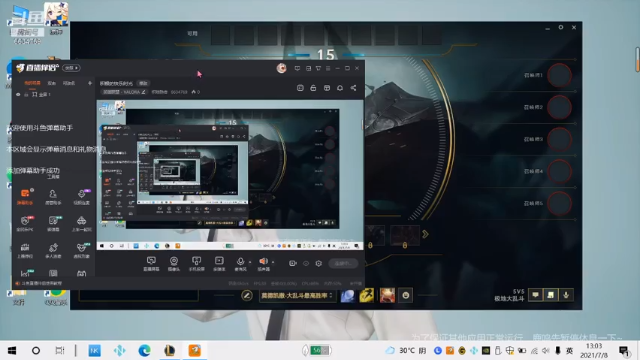Open the weather widget showing 30°C
The image size is (640, 360).
point(406,350)
